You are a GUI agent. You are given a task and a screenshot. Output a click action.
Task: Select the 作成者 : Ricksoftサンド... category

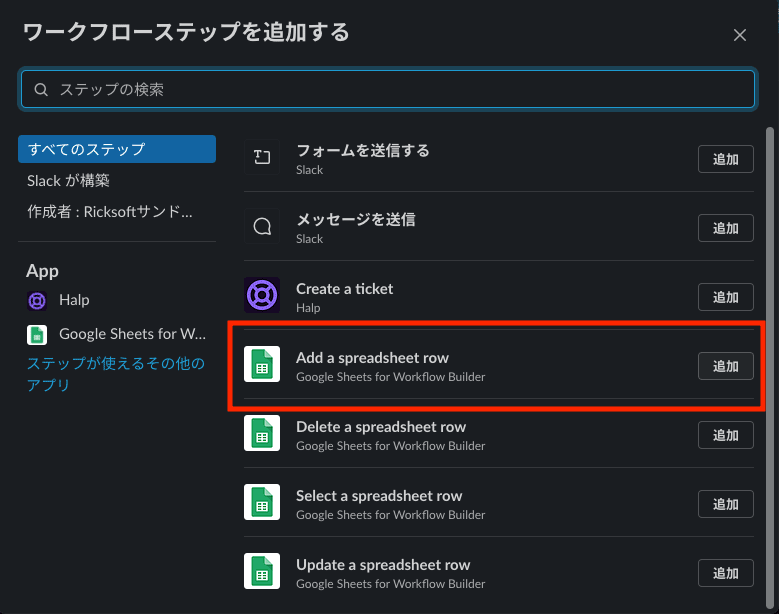tap(109, 212)
